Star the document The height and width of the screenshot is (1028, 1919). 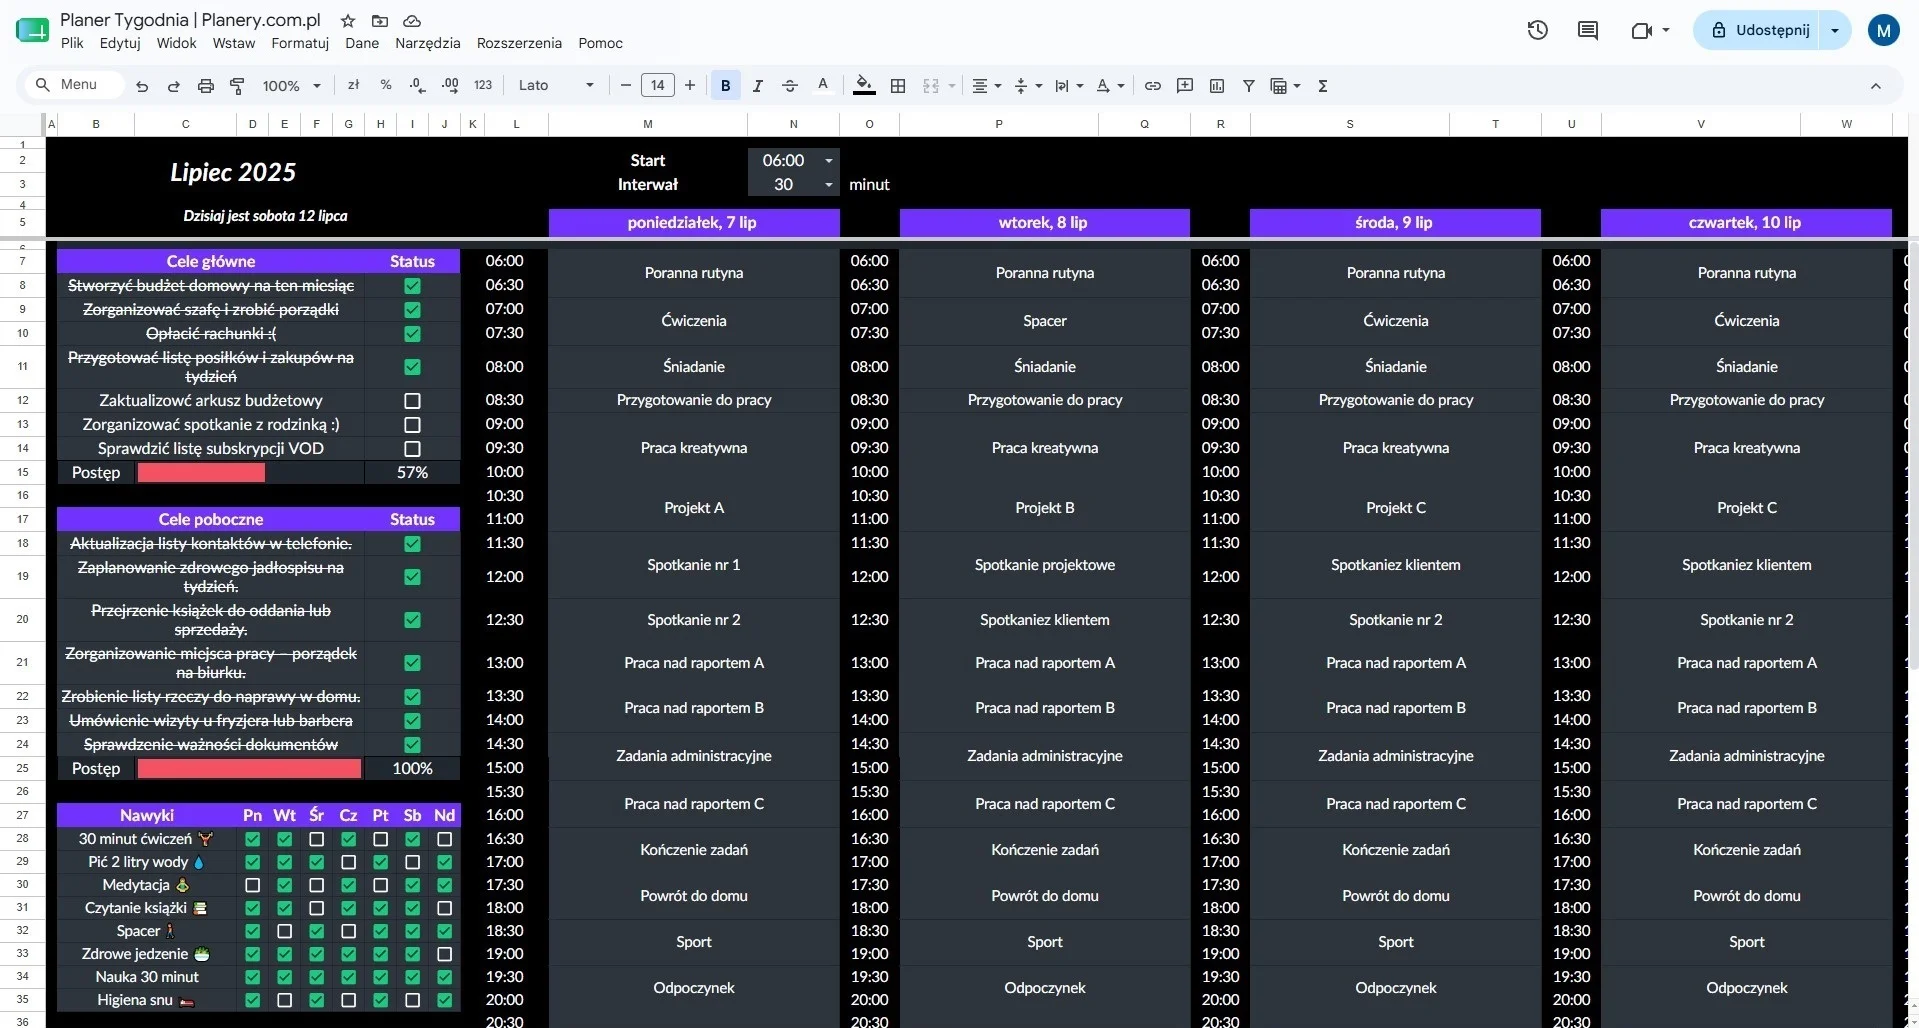[348, 20]
